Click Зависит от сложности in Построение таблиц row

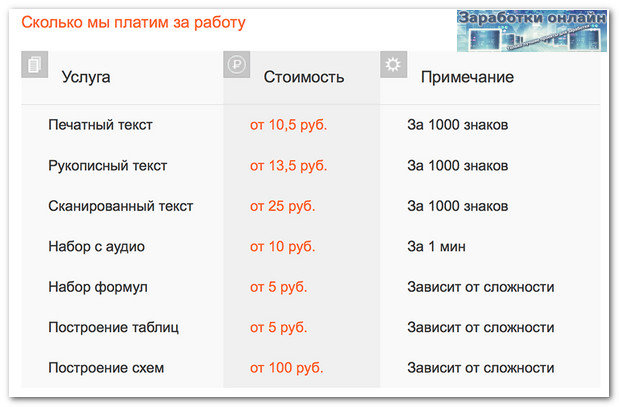pos(481,328)
